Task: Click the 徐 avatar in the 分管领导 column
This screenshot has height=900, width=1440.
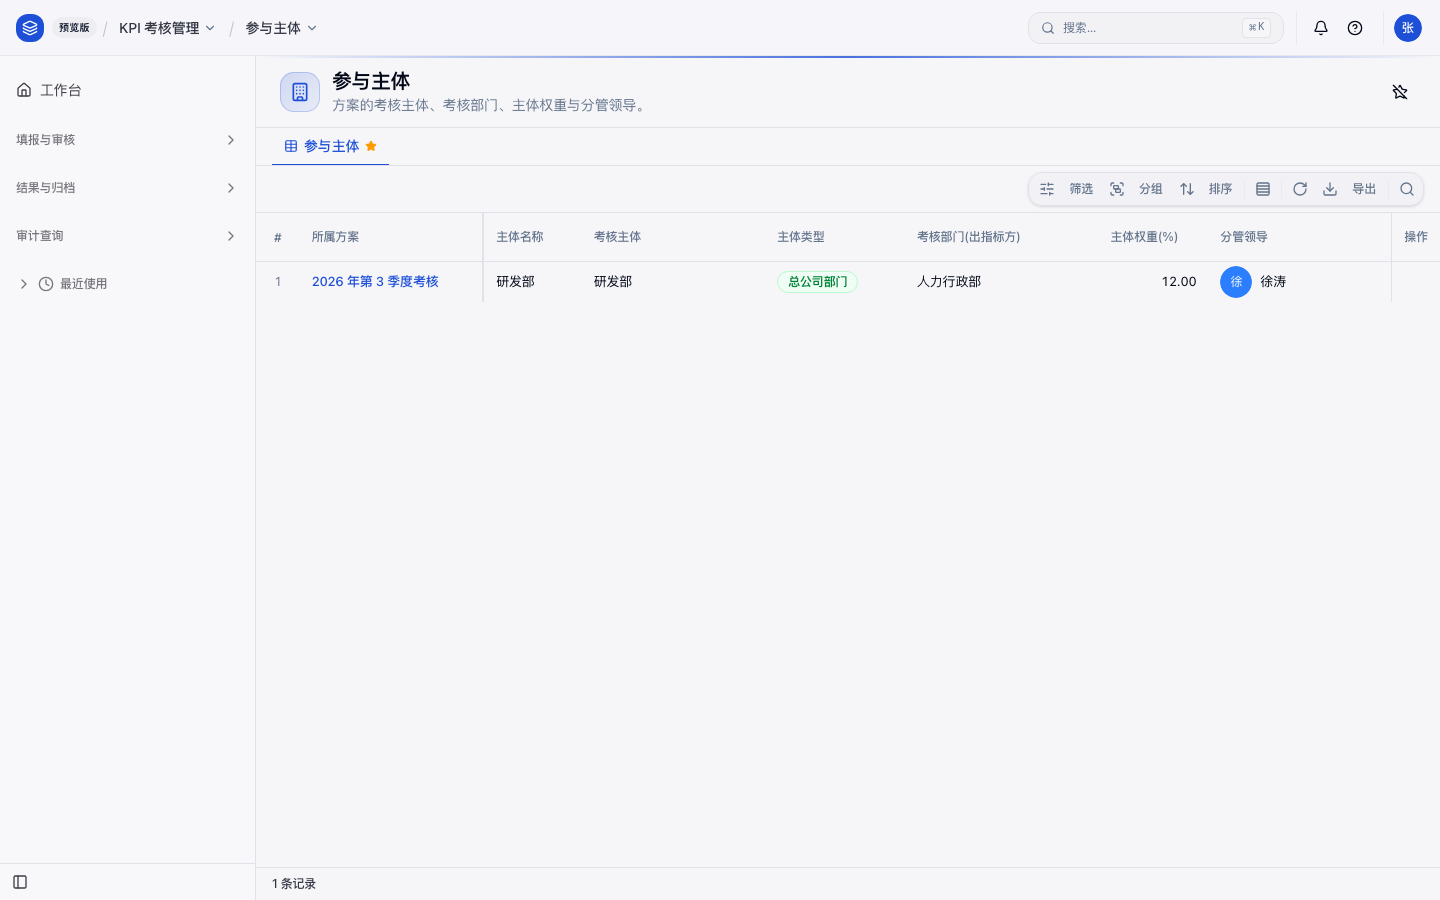Action: point(1236,282)
